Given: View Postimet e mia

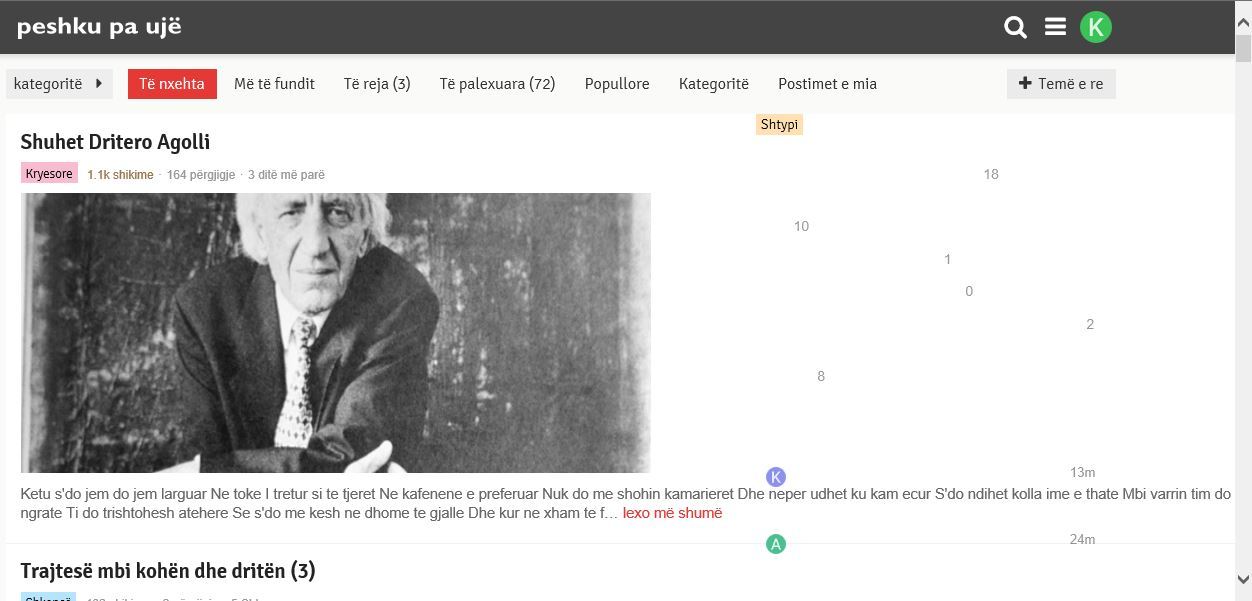Looking at the screenshot, I should point(827,84).
